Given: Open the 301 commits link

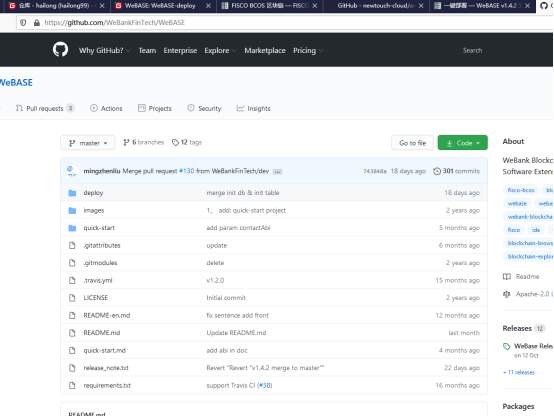Looking at the screenshot, I should click(456, 171).
